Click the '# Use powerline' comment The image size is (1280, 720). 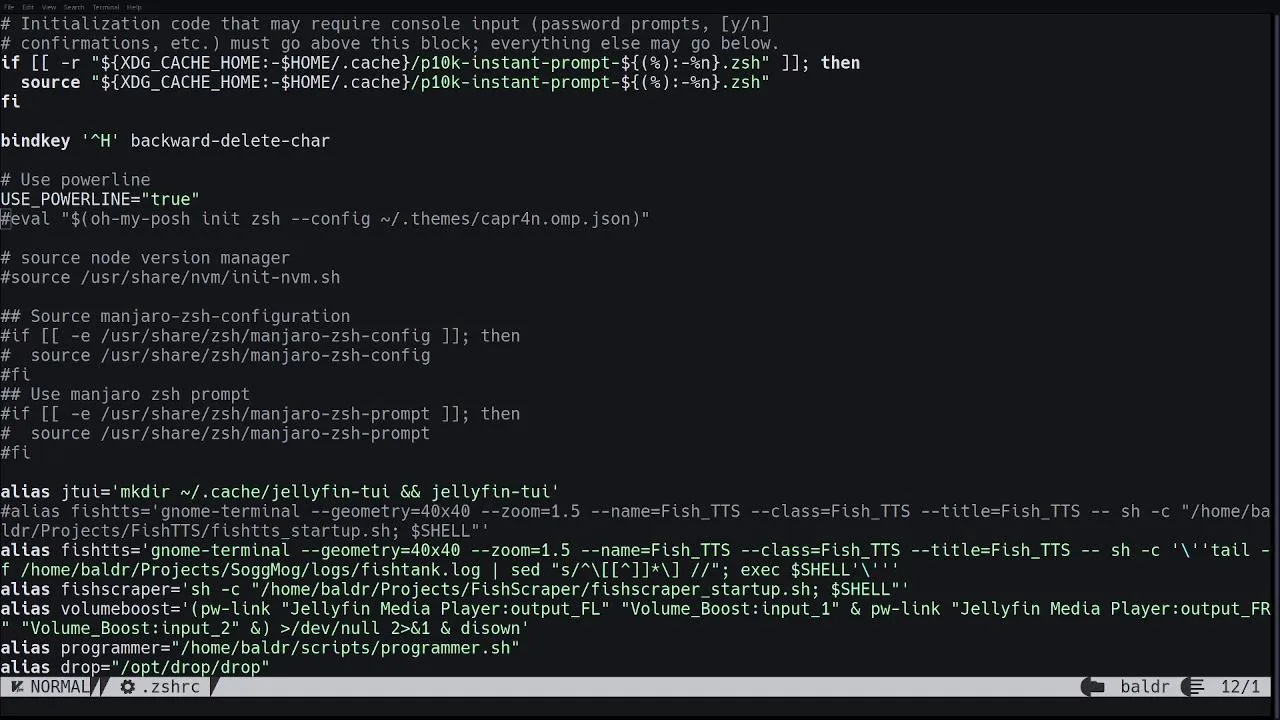(75, 180)
